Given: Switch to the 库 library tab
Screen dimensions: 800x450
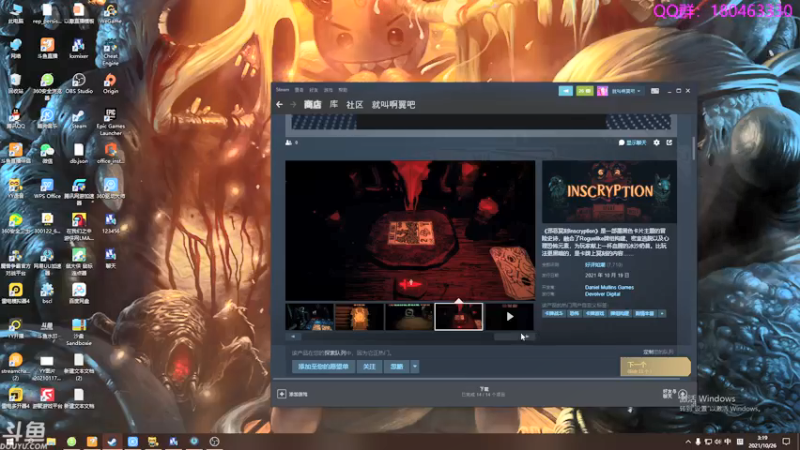Looking at the screenshot, I should coord(334,105).
